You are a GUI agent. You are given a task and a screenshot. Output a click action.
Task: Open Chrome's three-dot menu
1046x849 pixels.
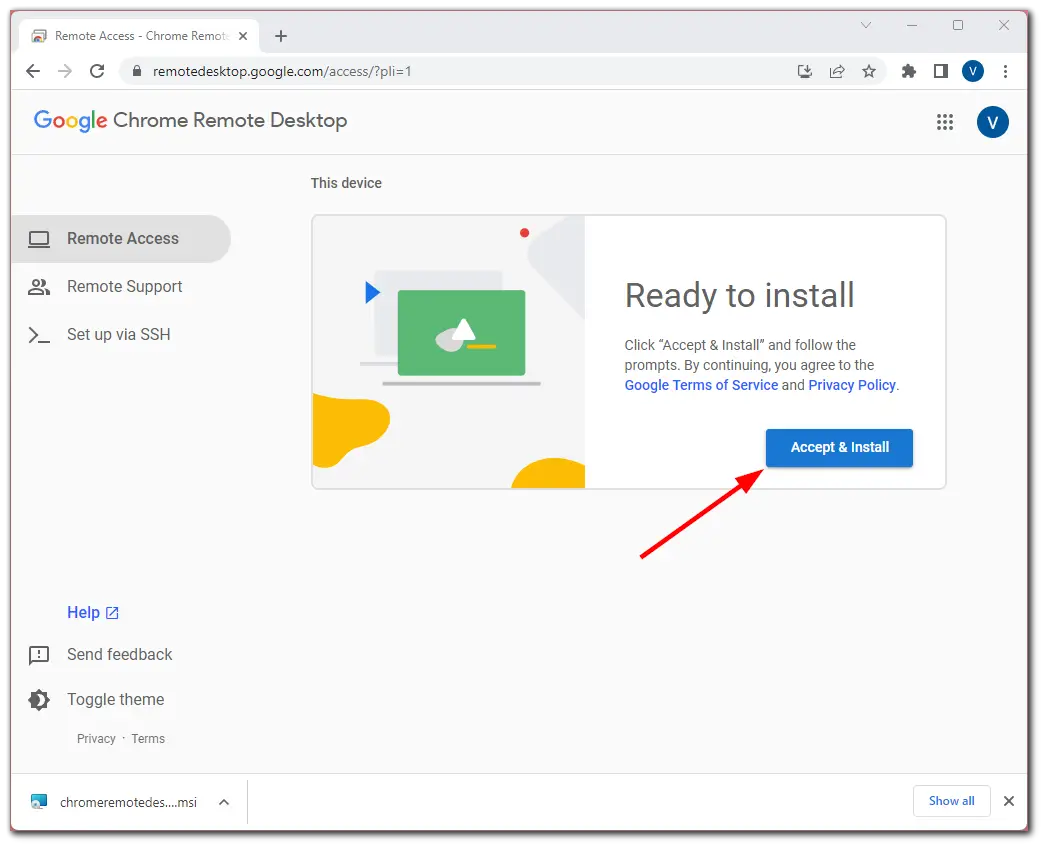click(x=1005, y=71)
